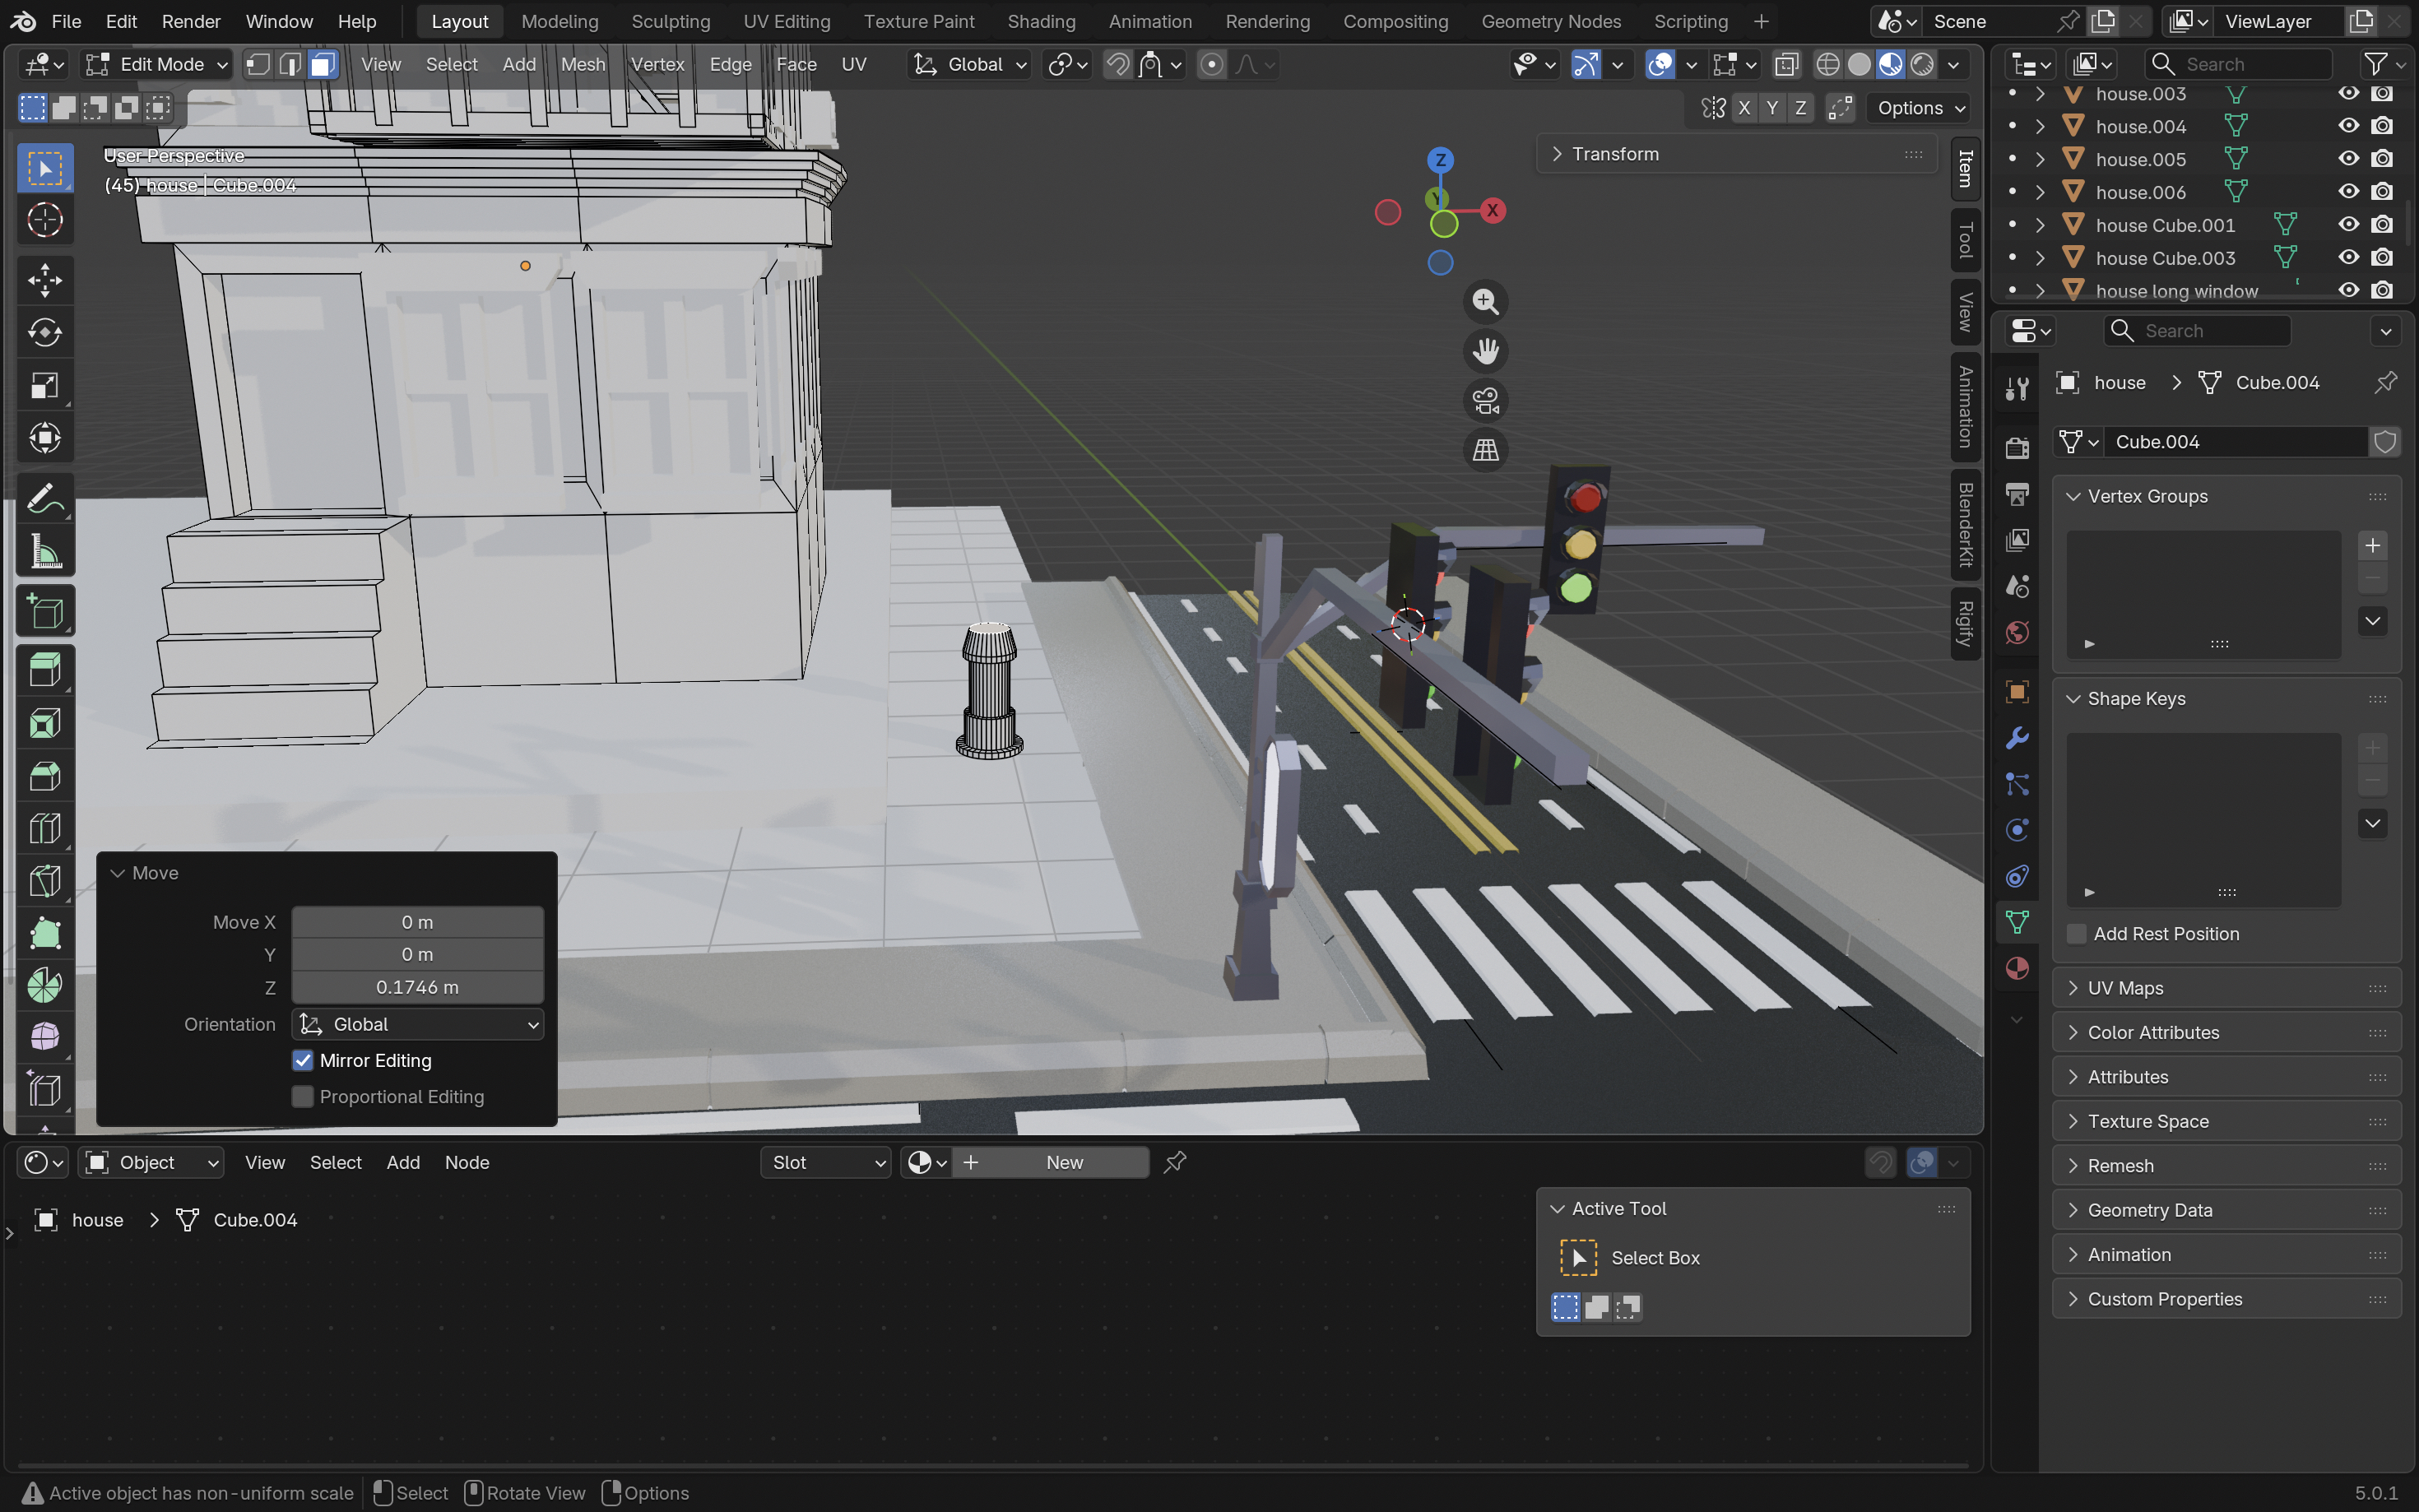Viewport: 2419px width, 1512px height.
Task: Click New material button
Action: click(1050, 1162)
